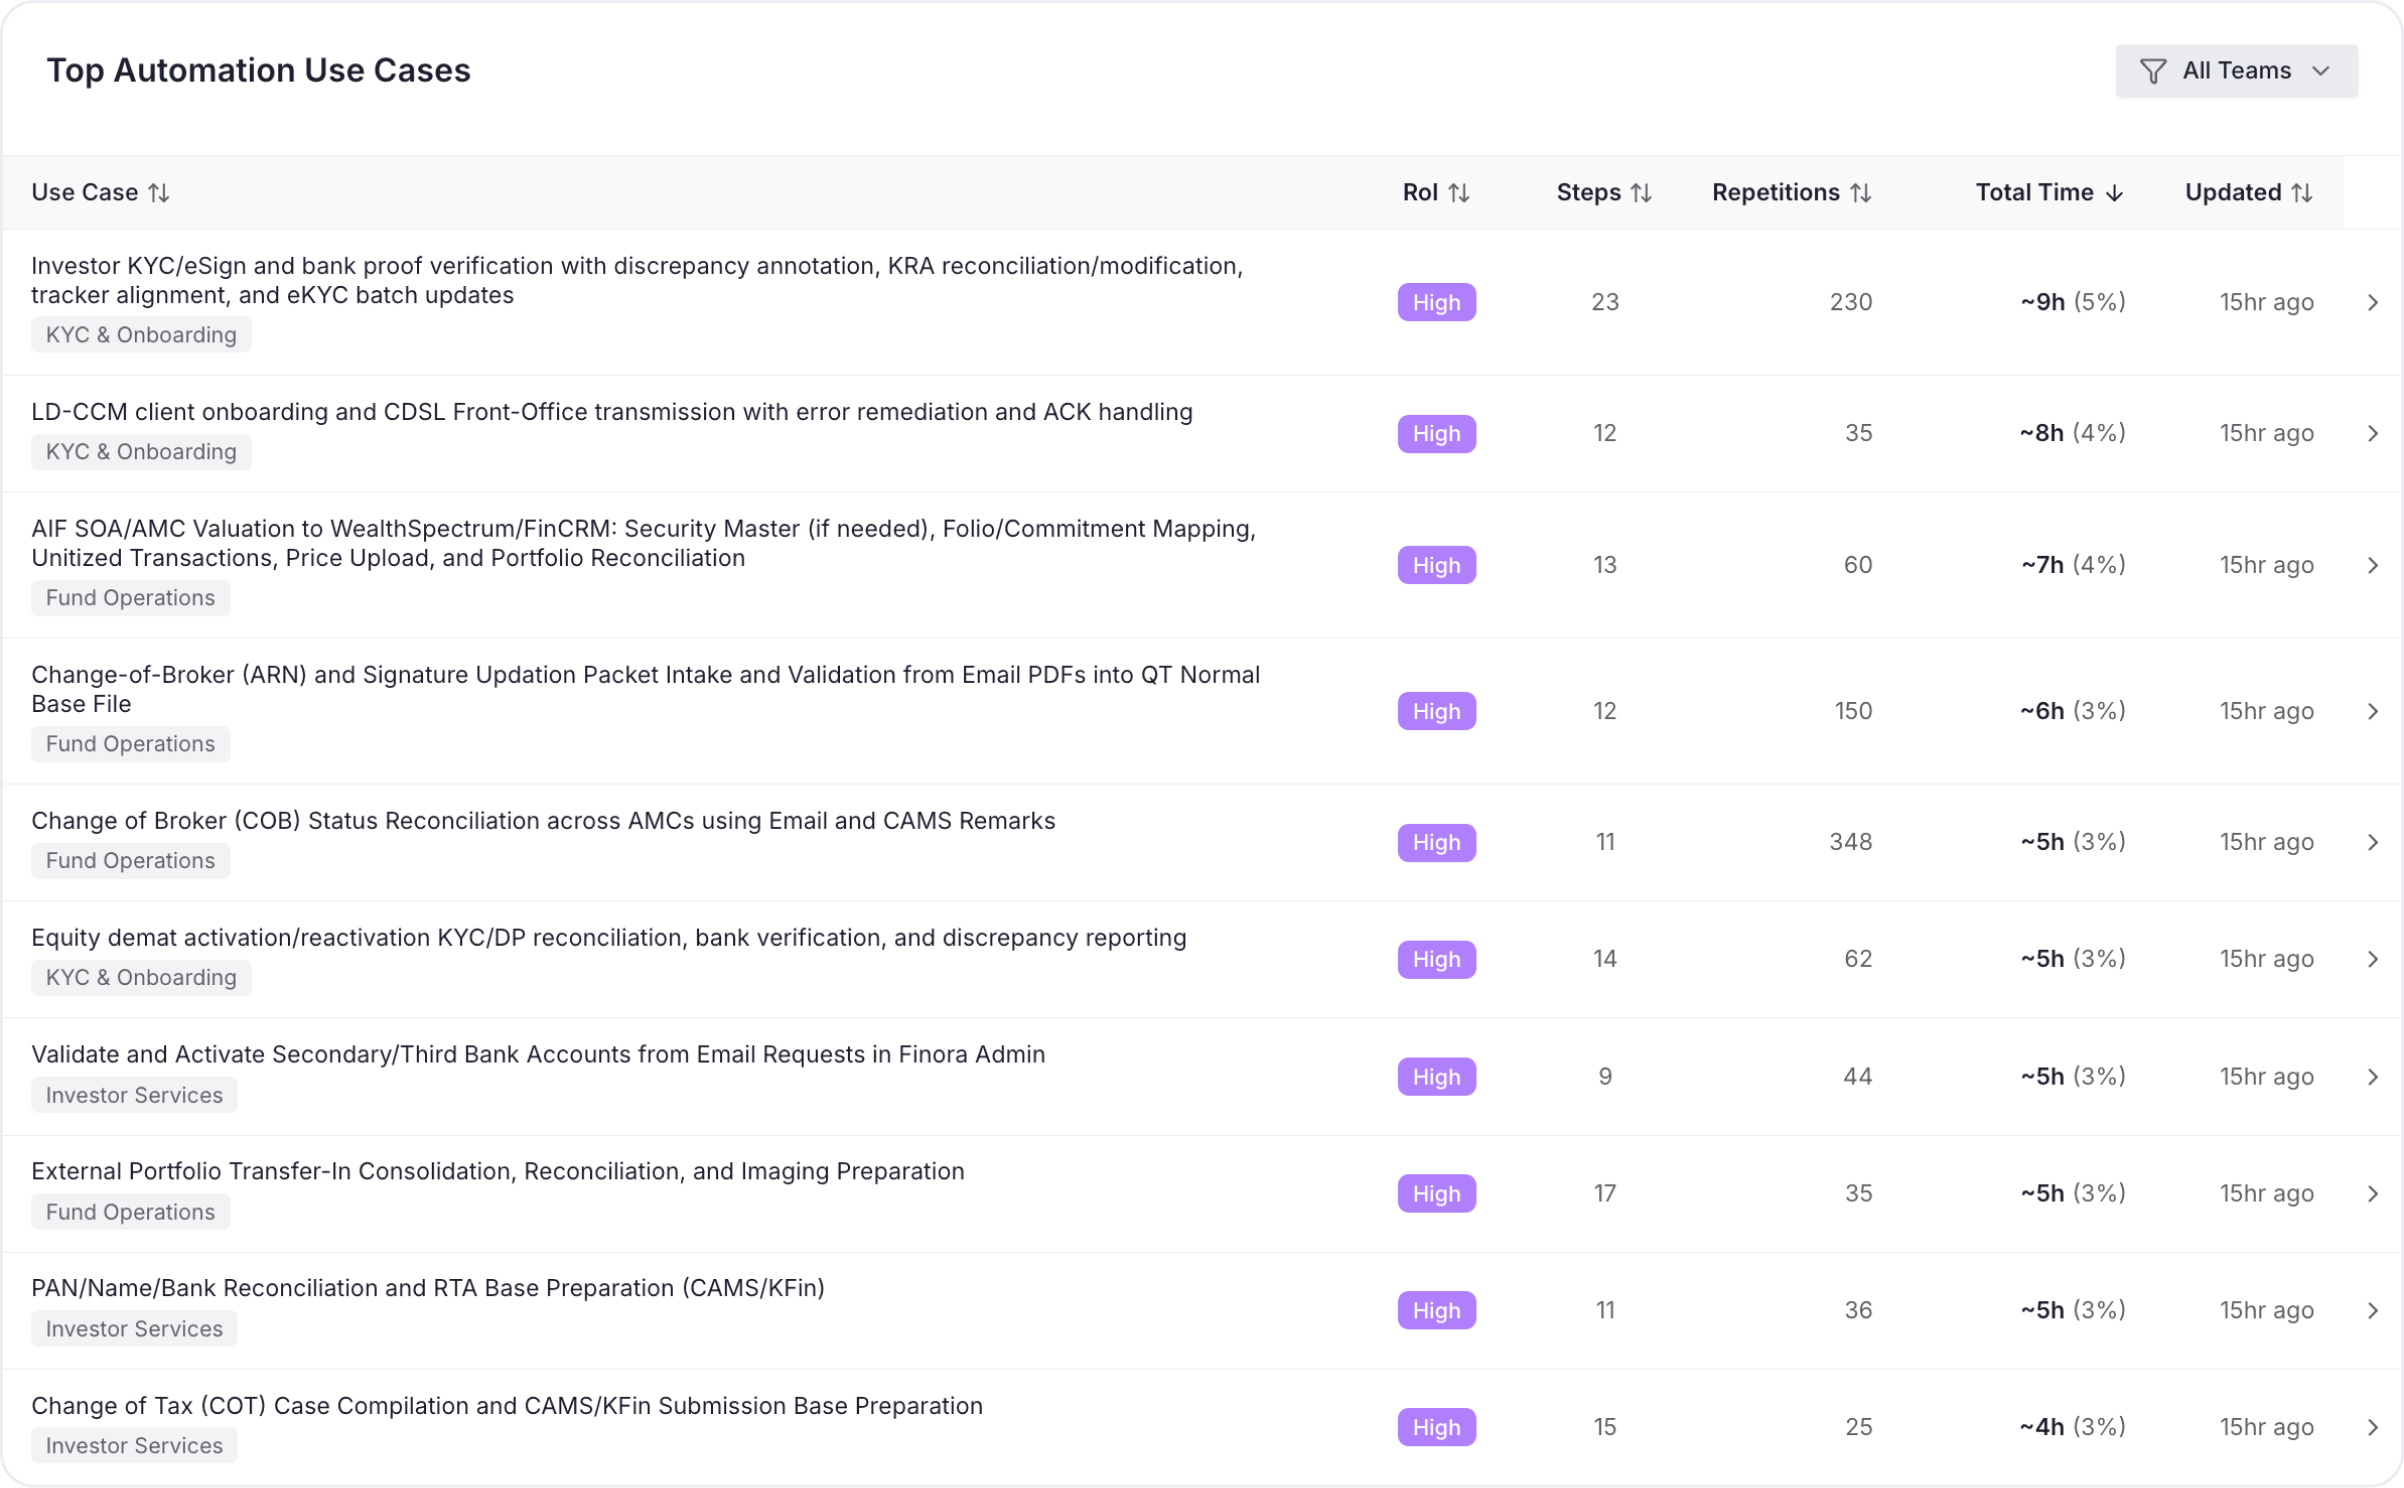Select the KYC & Onboarding tag on first row
This screenshot has height=1488, width=2404.
point(141,335)
